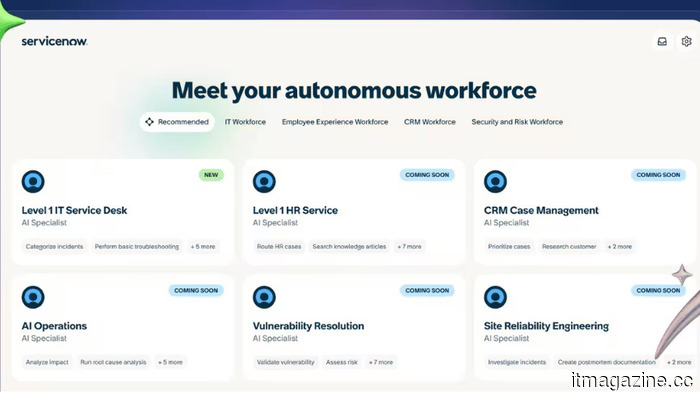The height and width of the screenshot is (394, 700).
Task: Switch to CRM Workforce tab
Action: [430, 122]
